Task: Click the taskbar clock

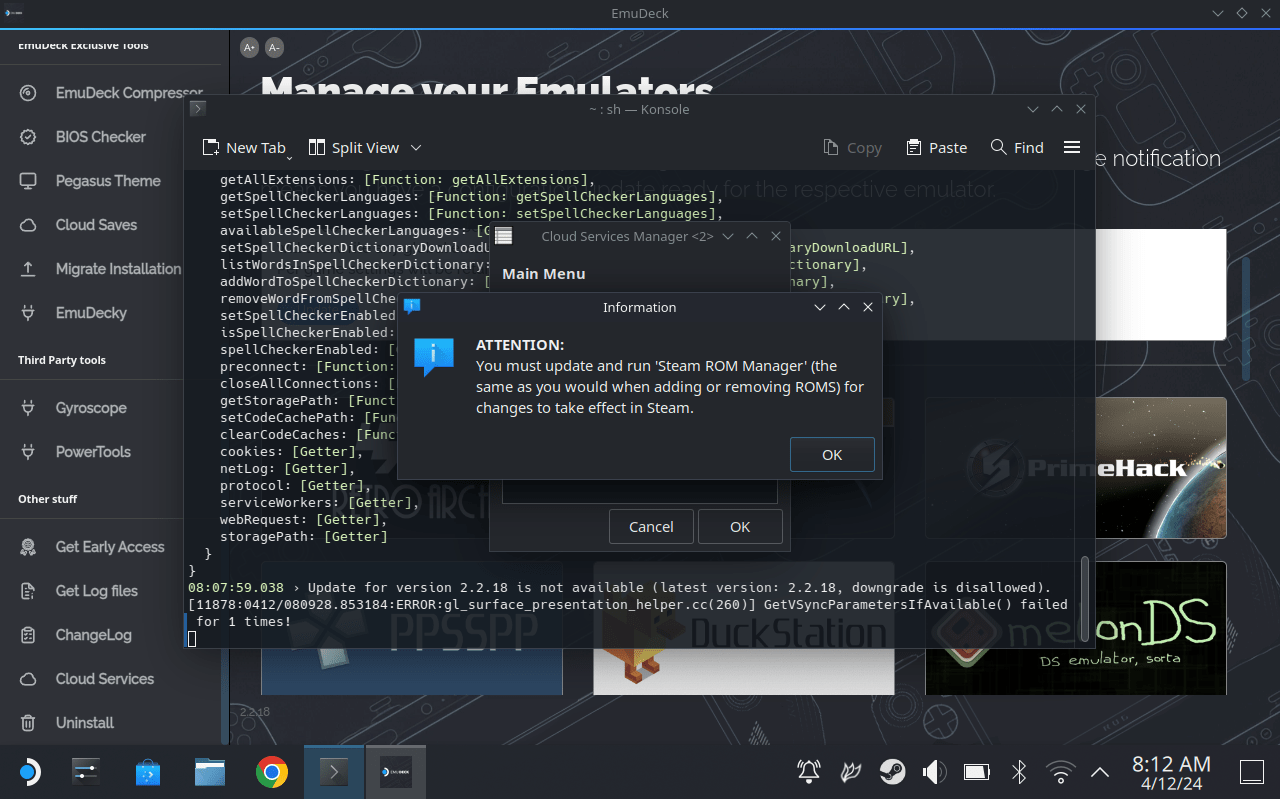Action: pyautogui.click(x=1171, y=771)
